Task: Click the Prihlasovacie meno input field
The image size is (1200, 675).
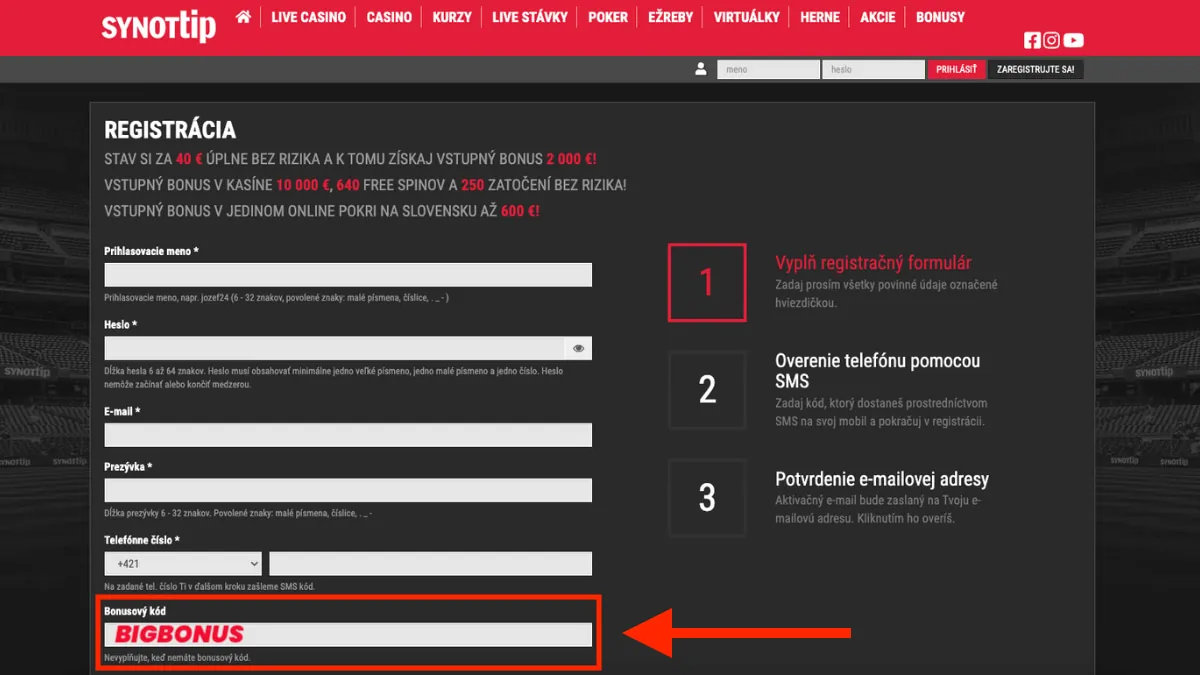Action: click(348, 275)
